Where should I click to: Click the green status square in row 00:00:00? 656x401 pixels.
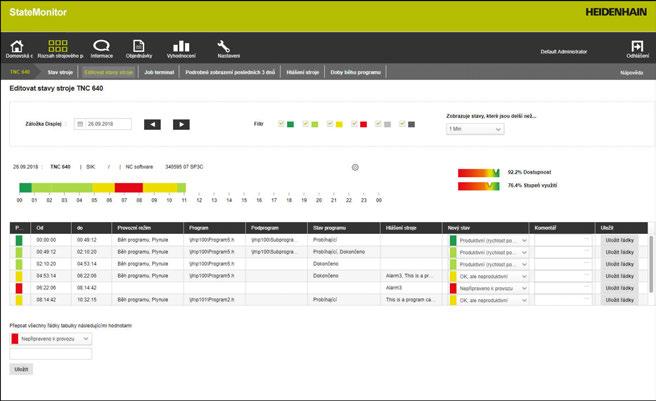click(x=19, y=240)
